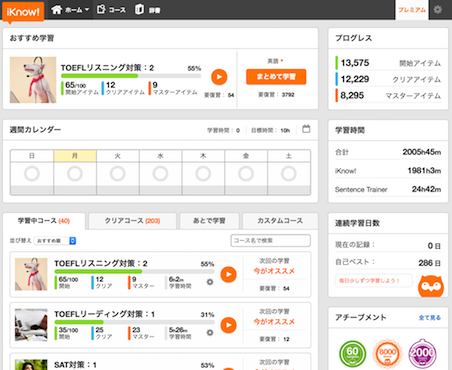Open the ホーム home menu
Viewport: 452px width, 370px height.
pos(70,10)
